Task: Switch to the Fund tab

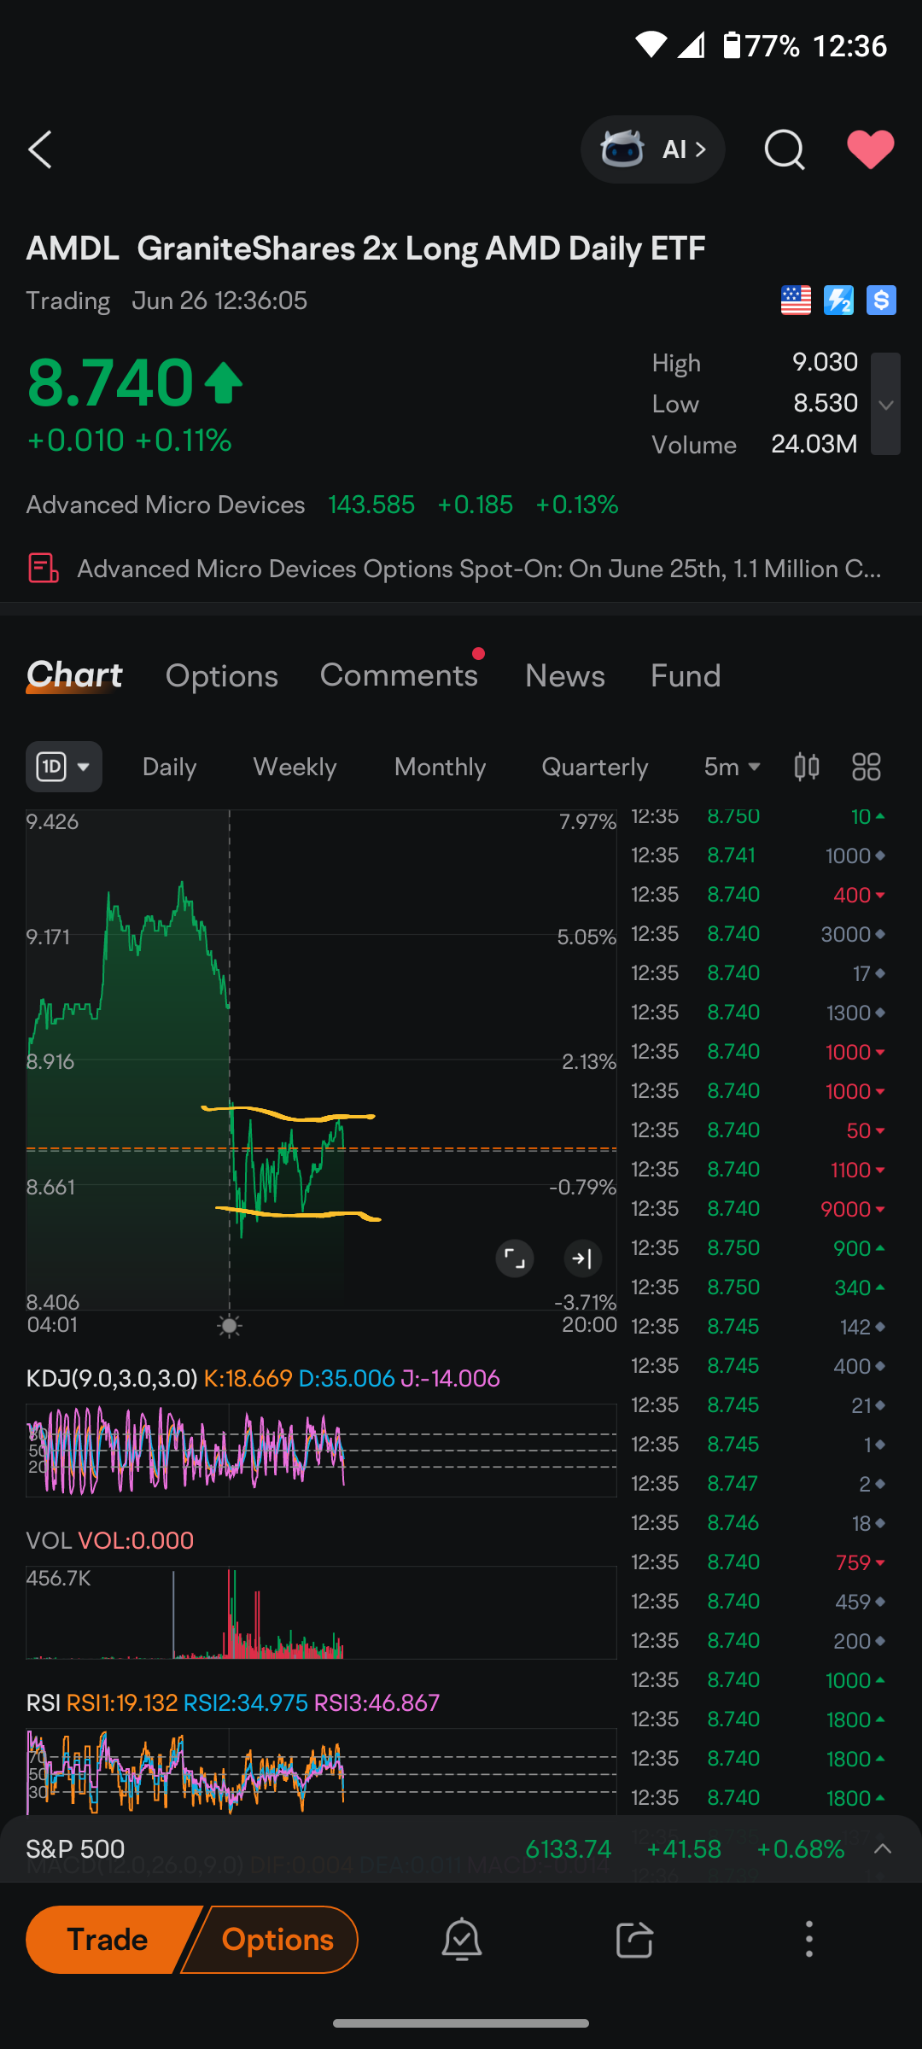Action: (686, 676)
